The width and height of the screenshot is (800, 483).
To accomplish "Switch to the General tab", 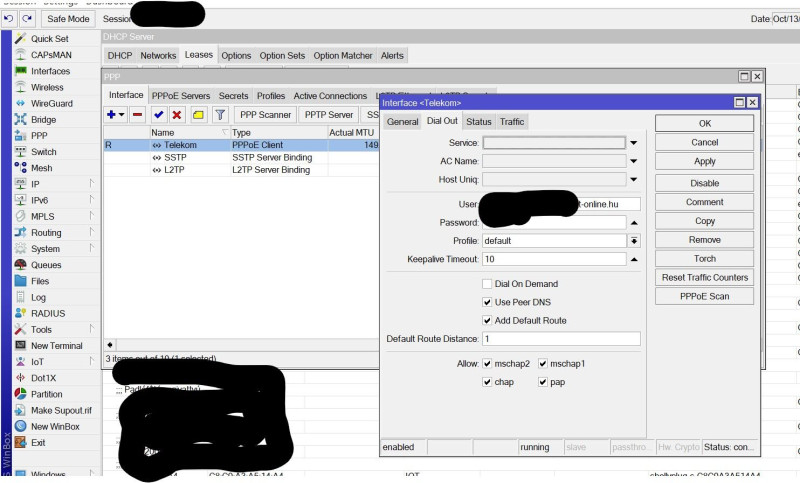I will (x=403, y=122).
